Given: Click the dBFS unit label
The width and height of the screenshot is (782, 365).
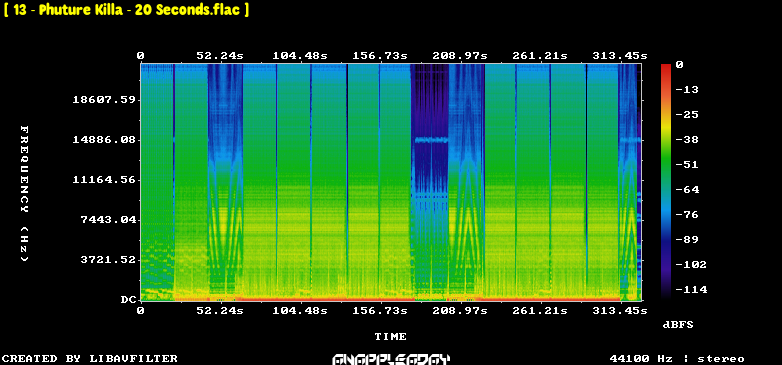Looking at the screenshot, I should pyautogui.click(x=678, y=325).
